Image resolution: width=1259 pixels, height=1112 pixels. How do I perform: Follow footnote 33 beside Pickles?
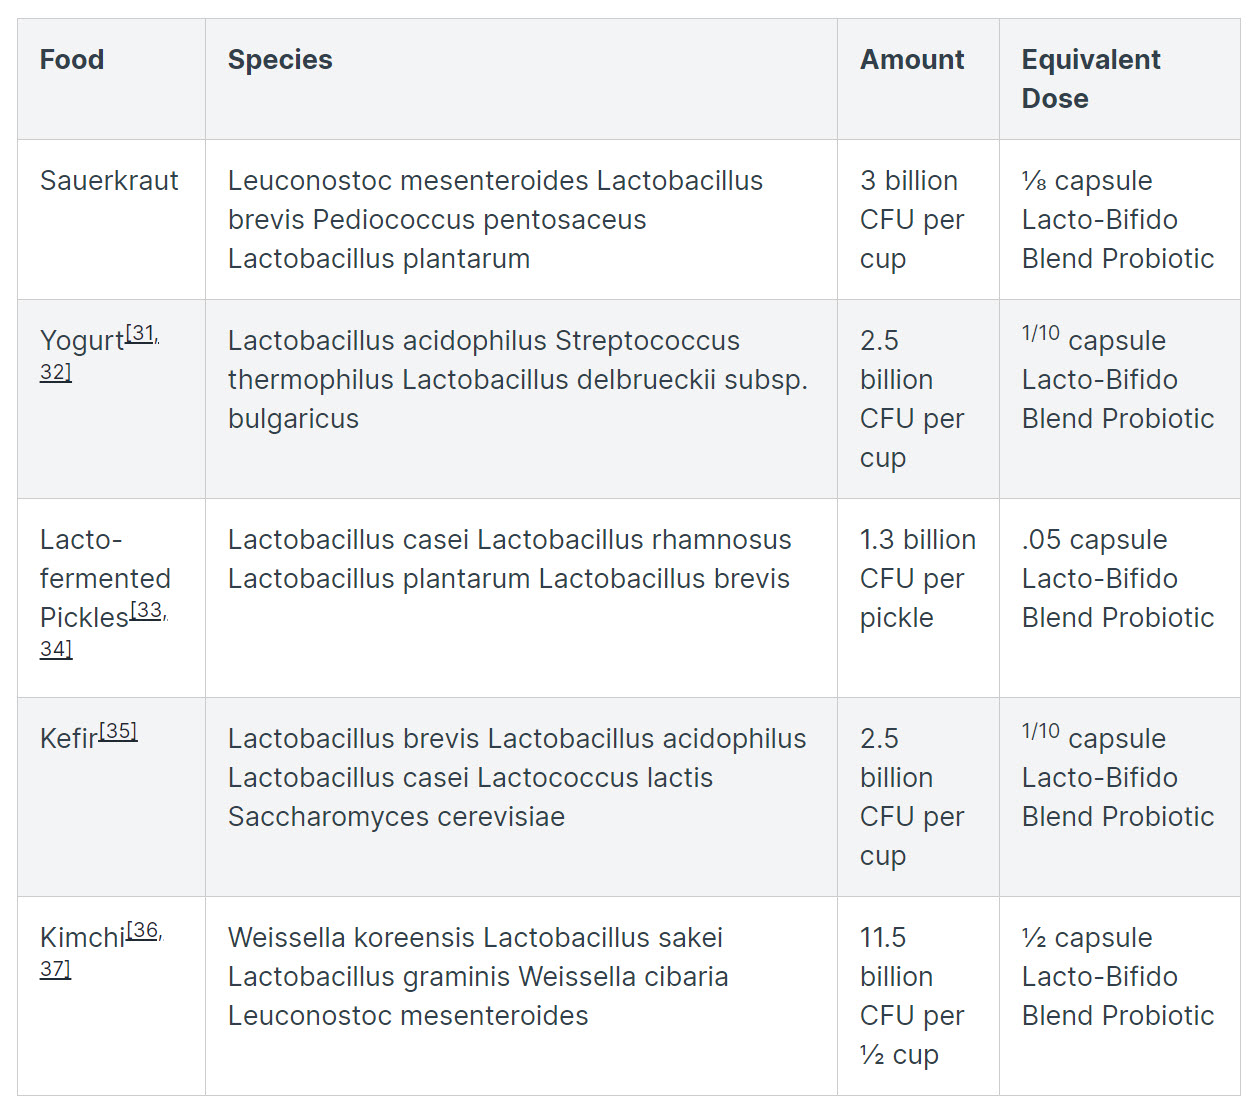point(147,611)
